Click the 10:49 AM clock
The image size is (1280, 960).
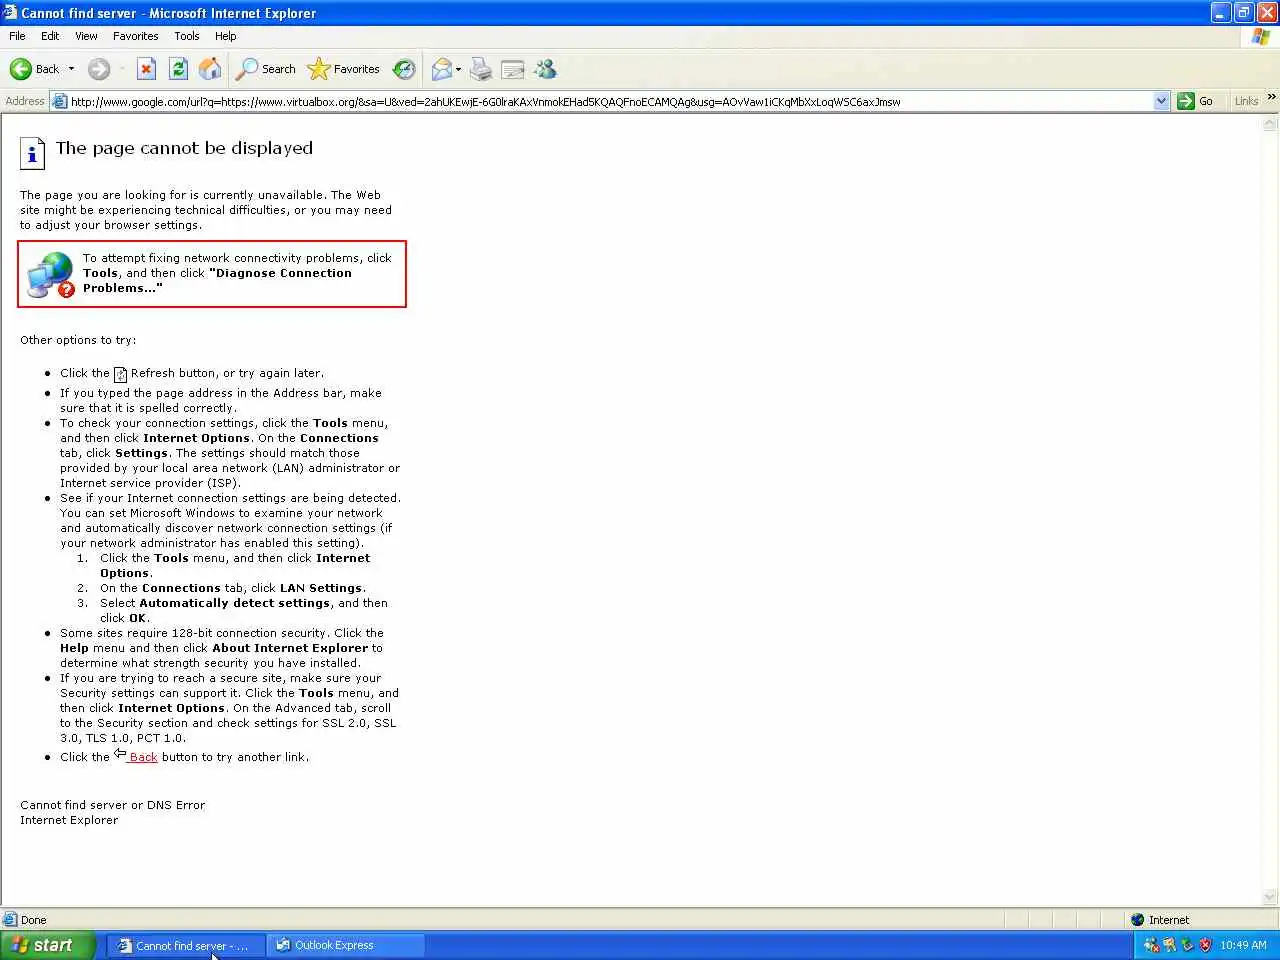click(1243, 945)
